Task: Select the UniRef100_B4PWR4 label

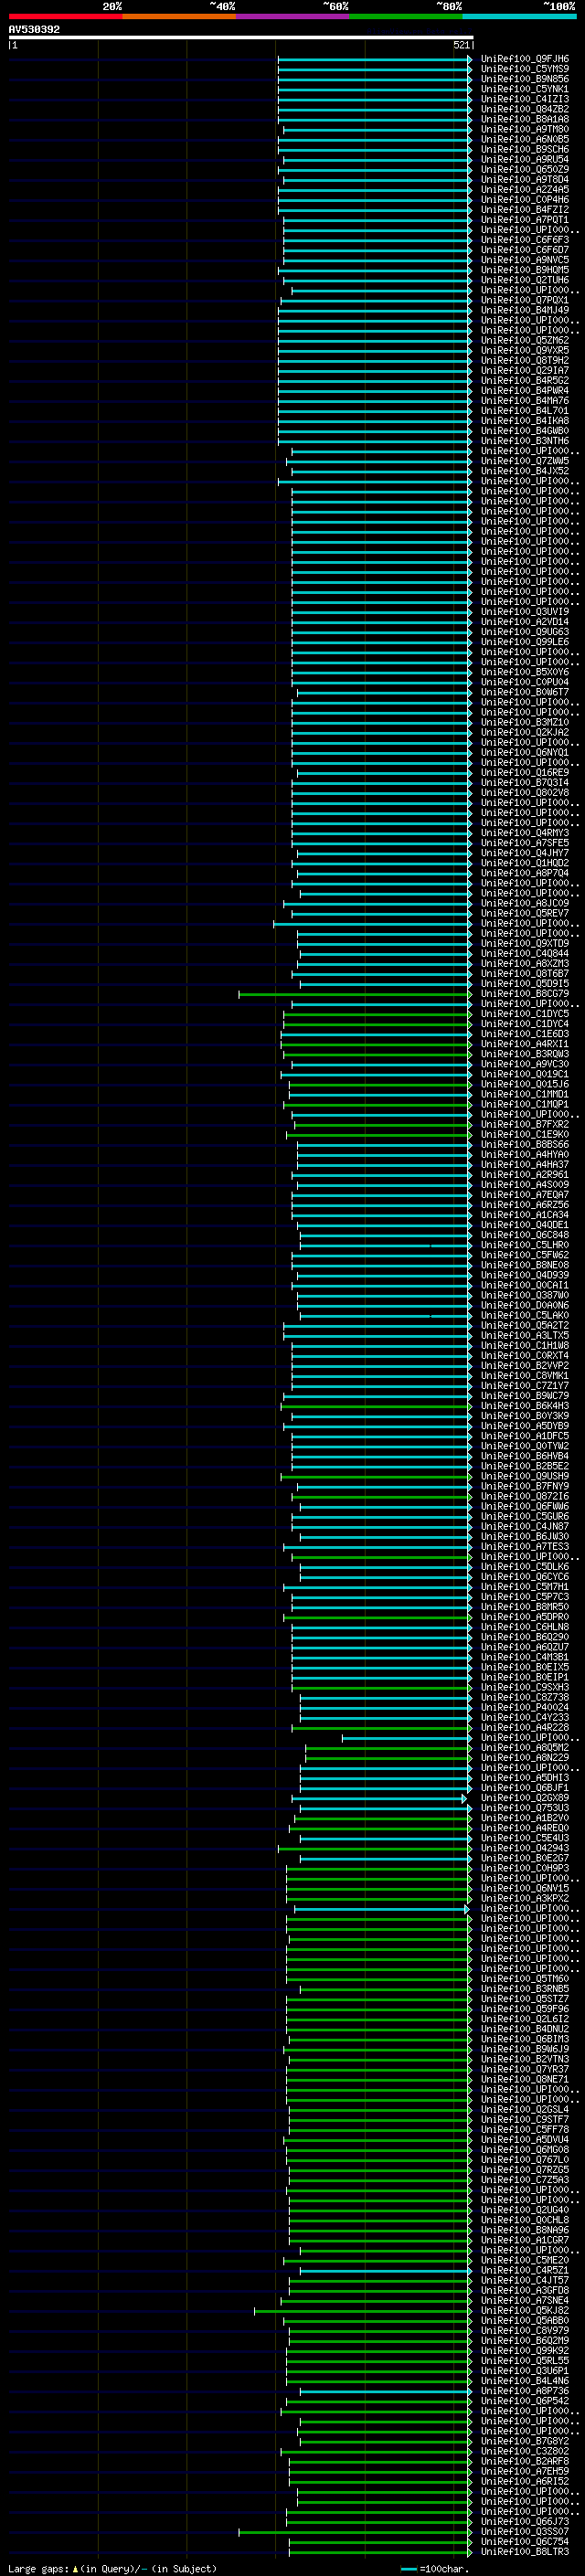Action: coord(524,390)
